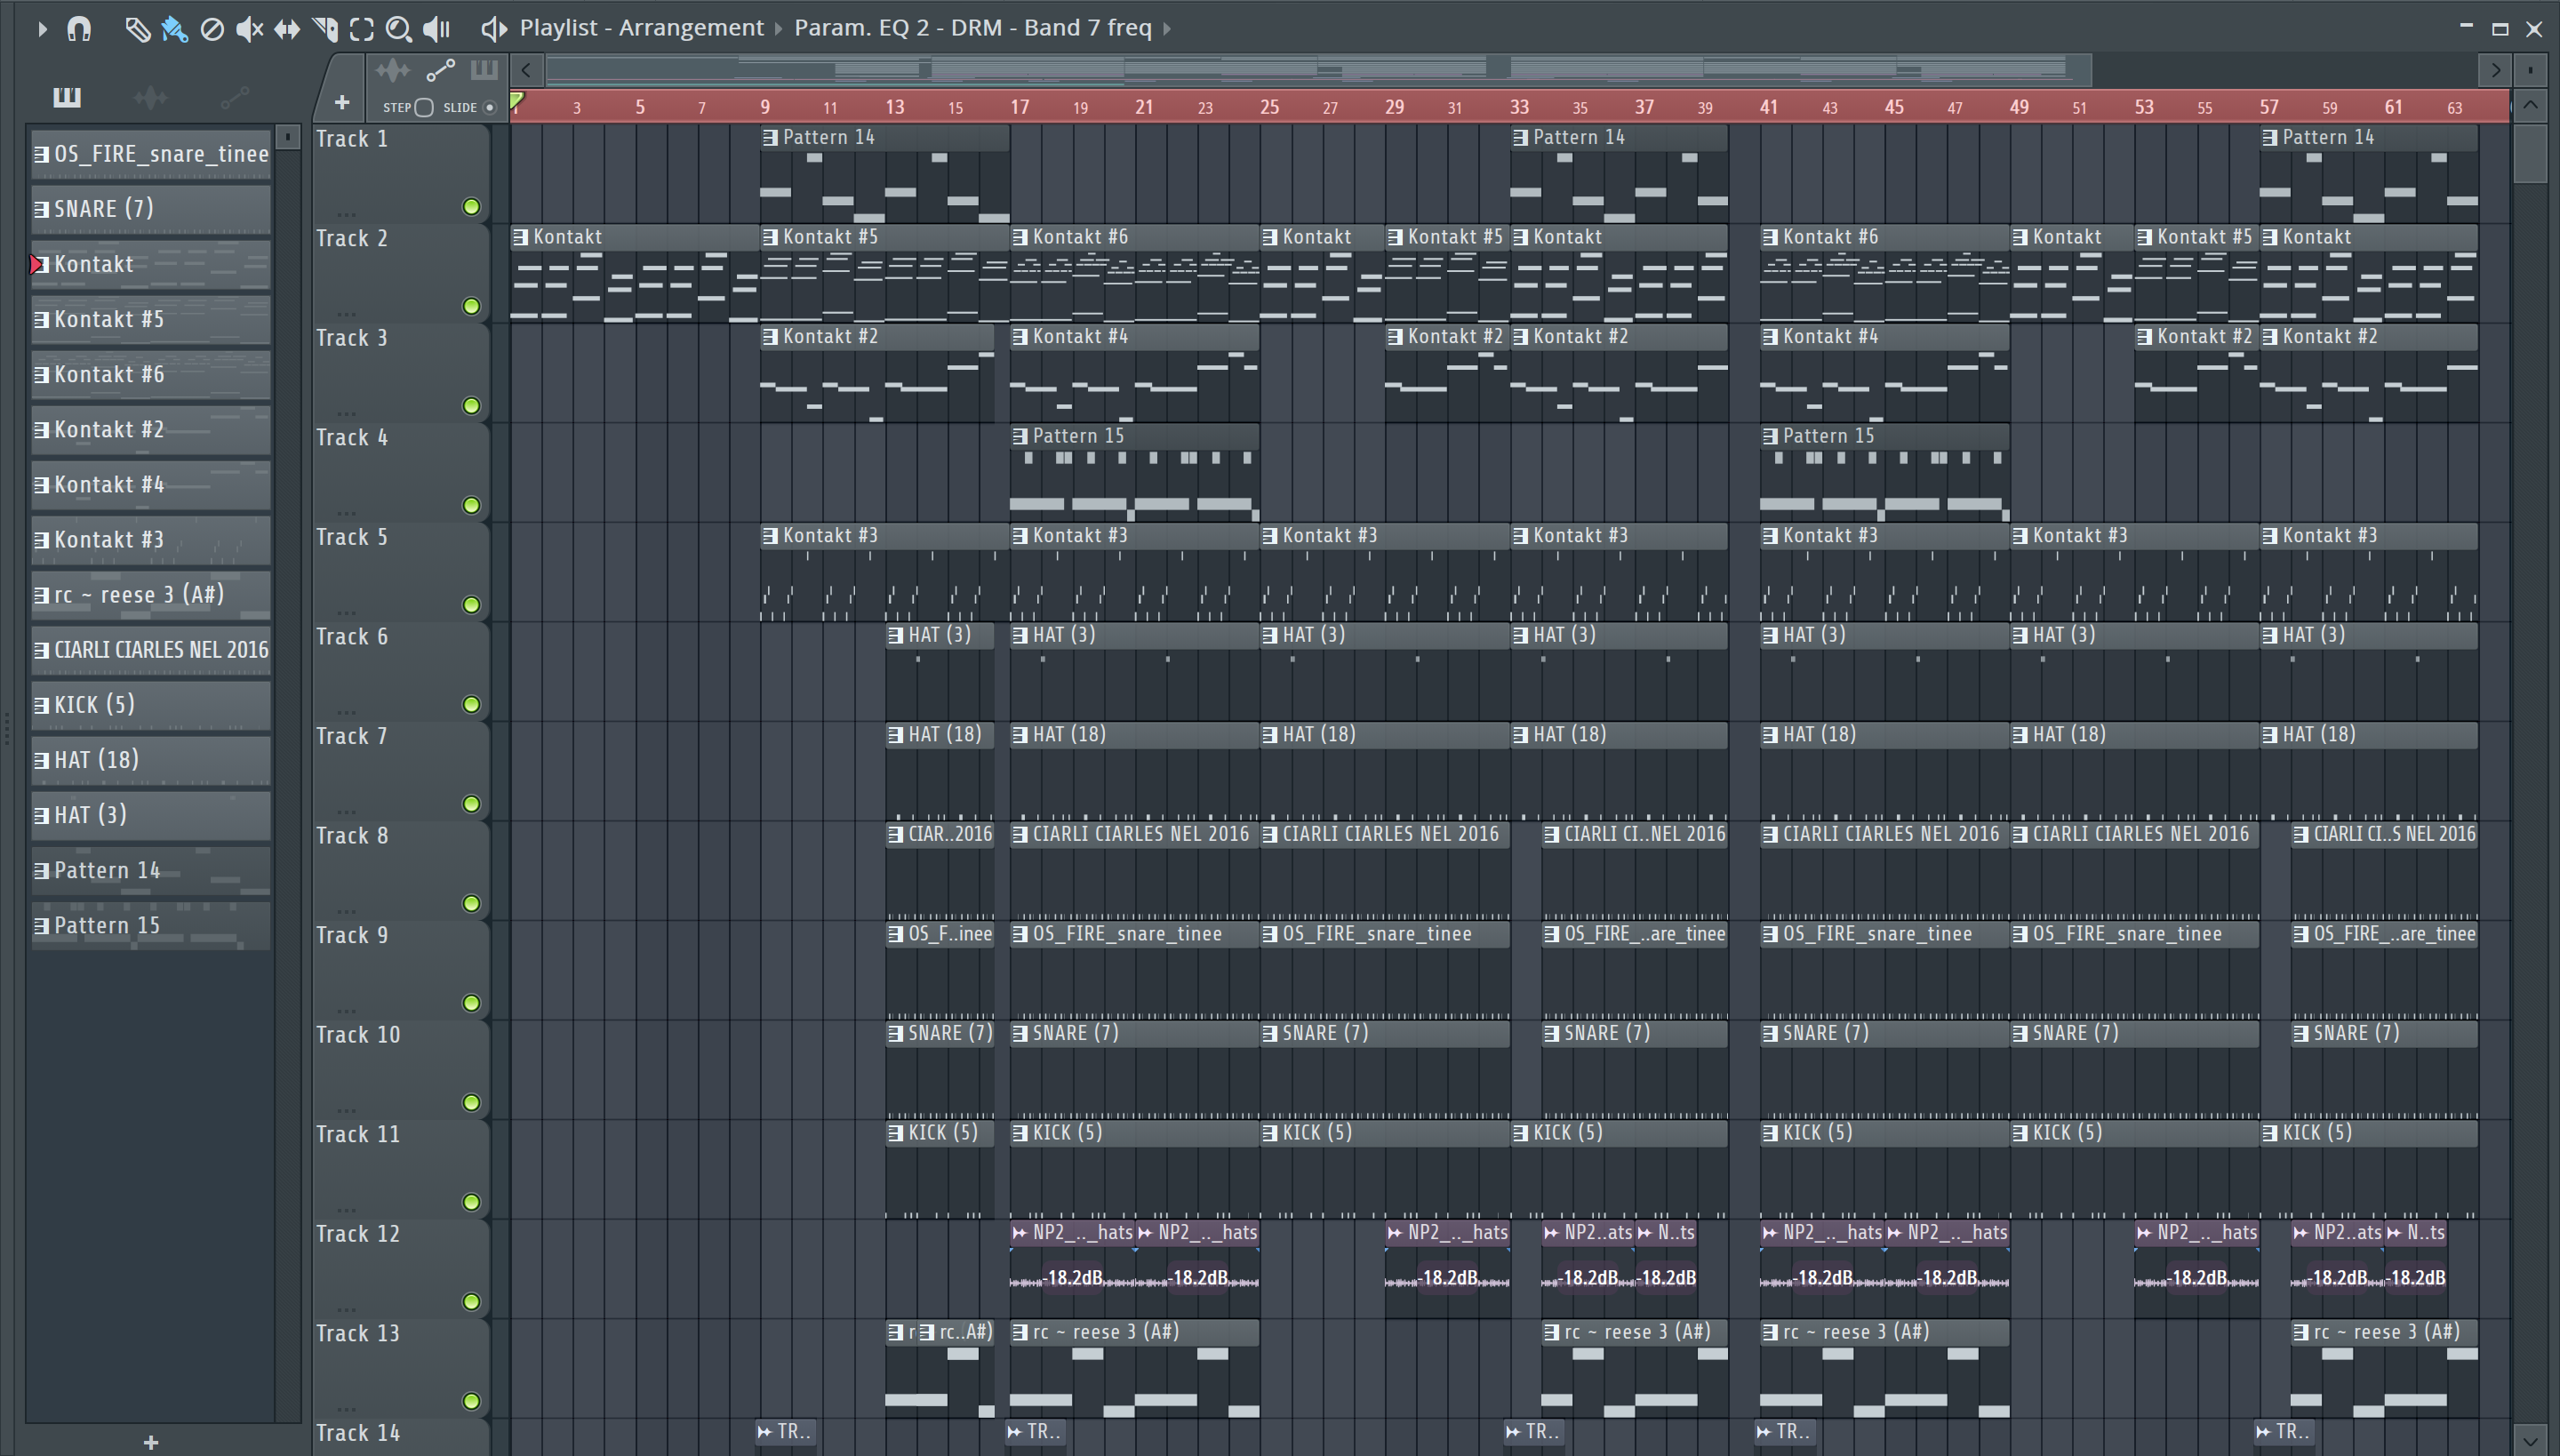Open the first NP2 hats audio clip menu on Track 12
The width and height of the screenshot is (2560, 1456).
1020,1233
